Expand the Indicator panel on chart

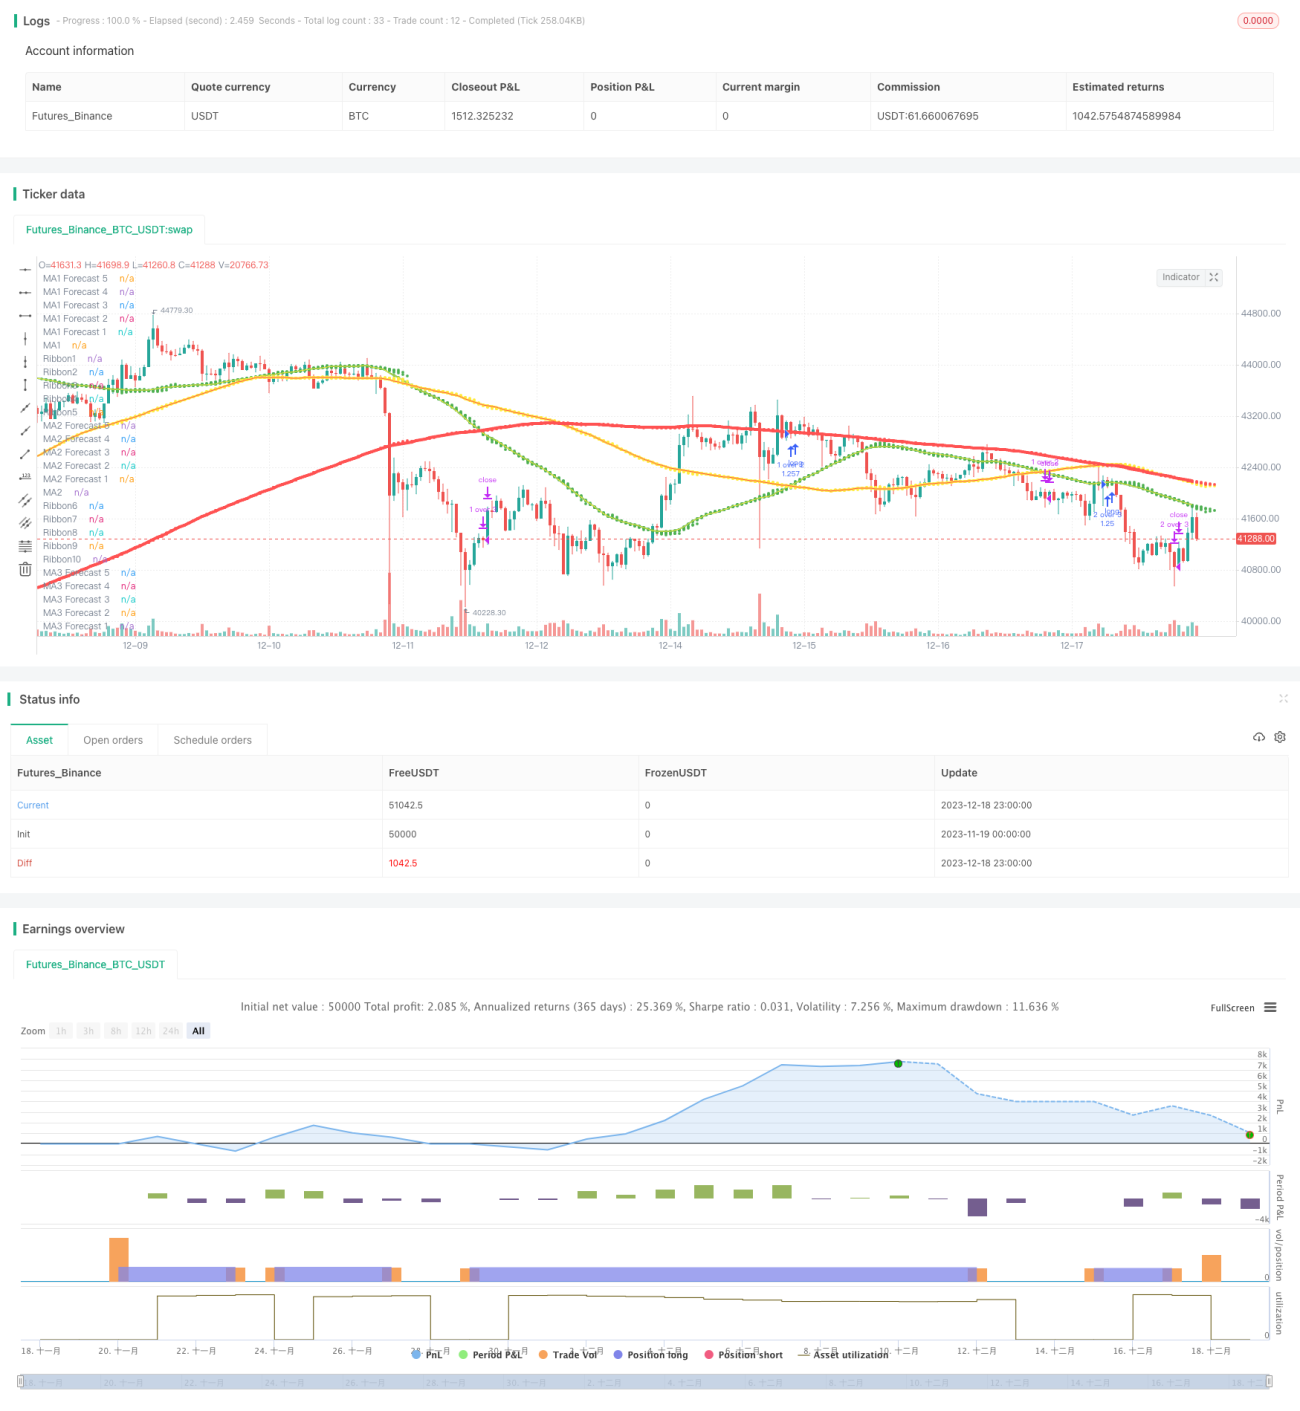(1190, 277)
